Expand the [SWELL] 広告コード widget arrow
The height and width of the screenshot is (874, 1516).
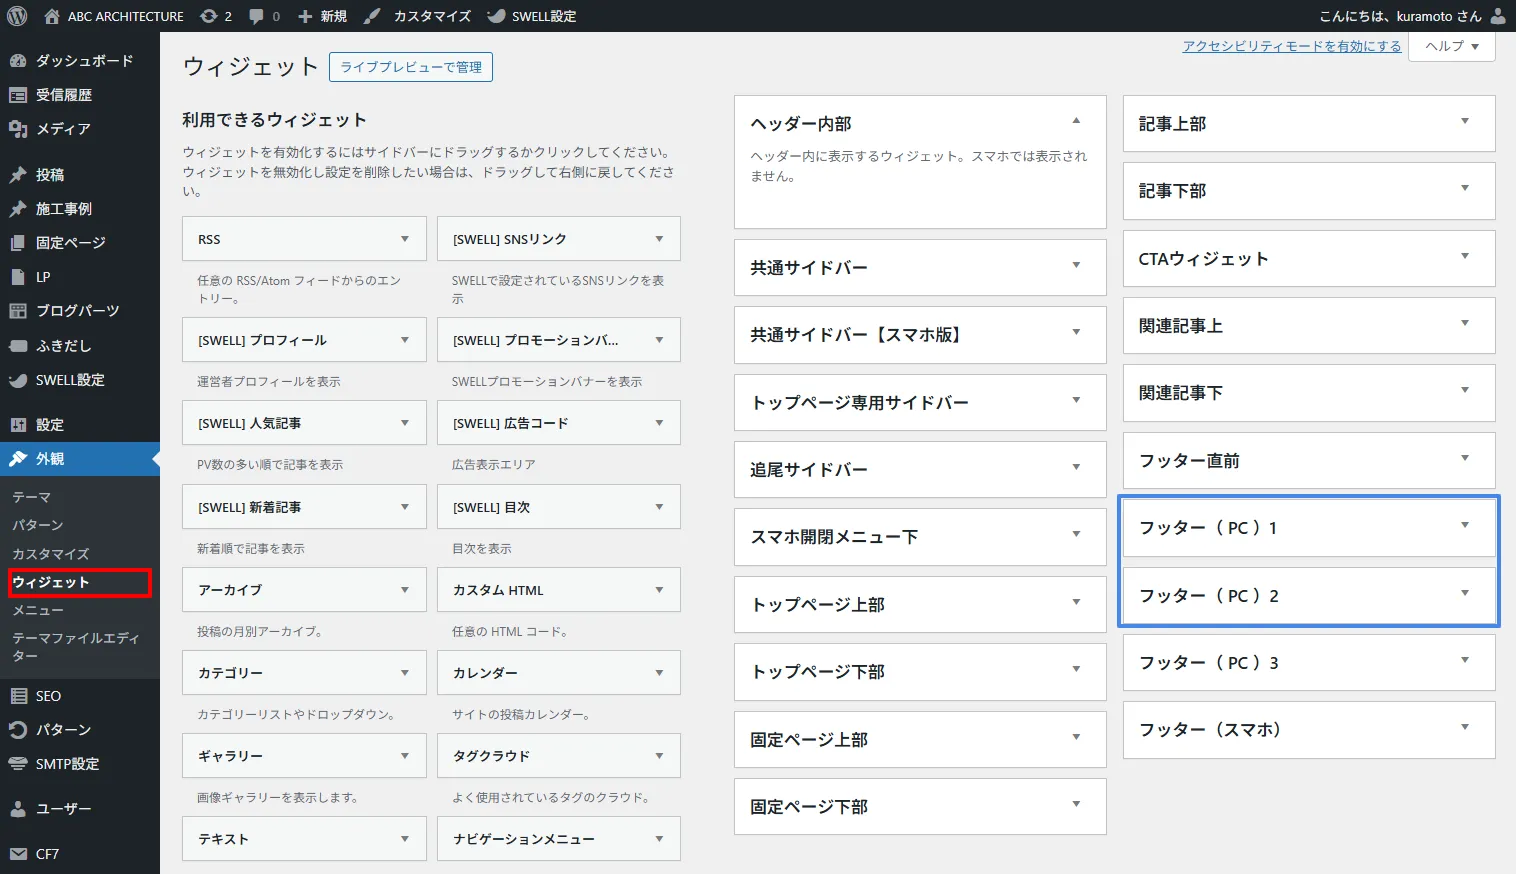659,423
